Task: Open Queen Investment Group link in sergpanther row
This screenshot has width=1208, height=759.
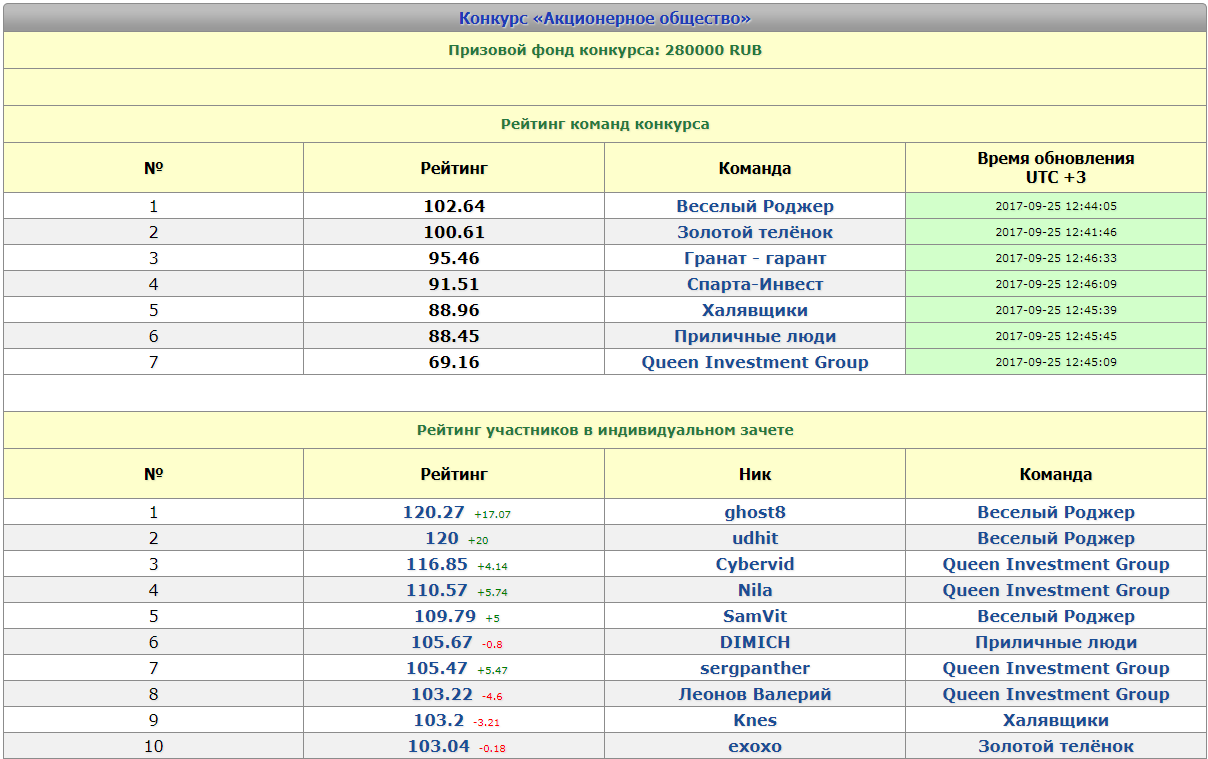Action: point(1056,668)
